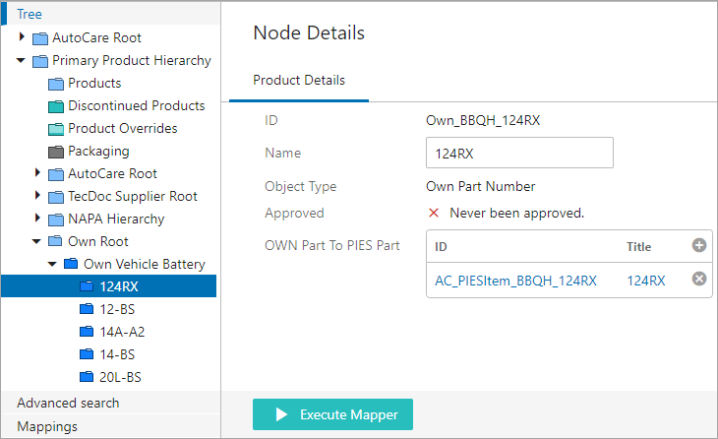Select the 14A-A2 tree item
The image size is (718, 439).
122,332
